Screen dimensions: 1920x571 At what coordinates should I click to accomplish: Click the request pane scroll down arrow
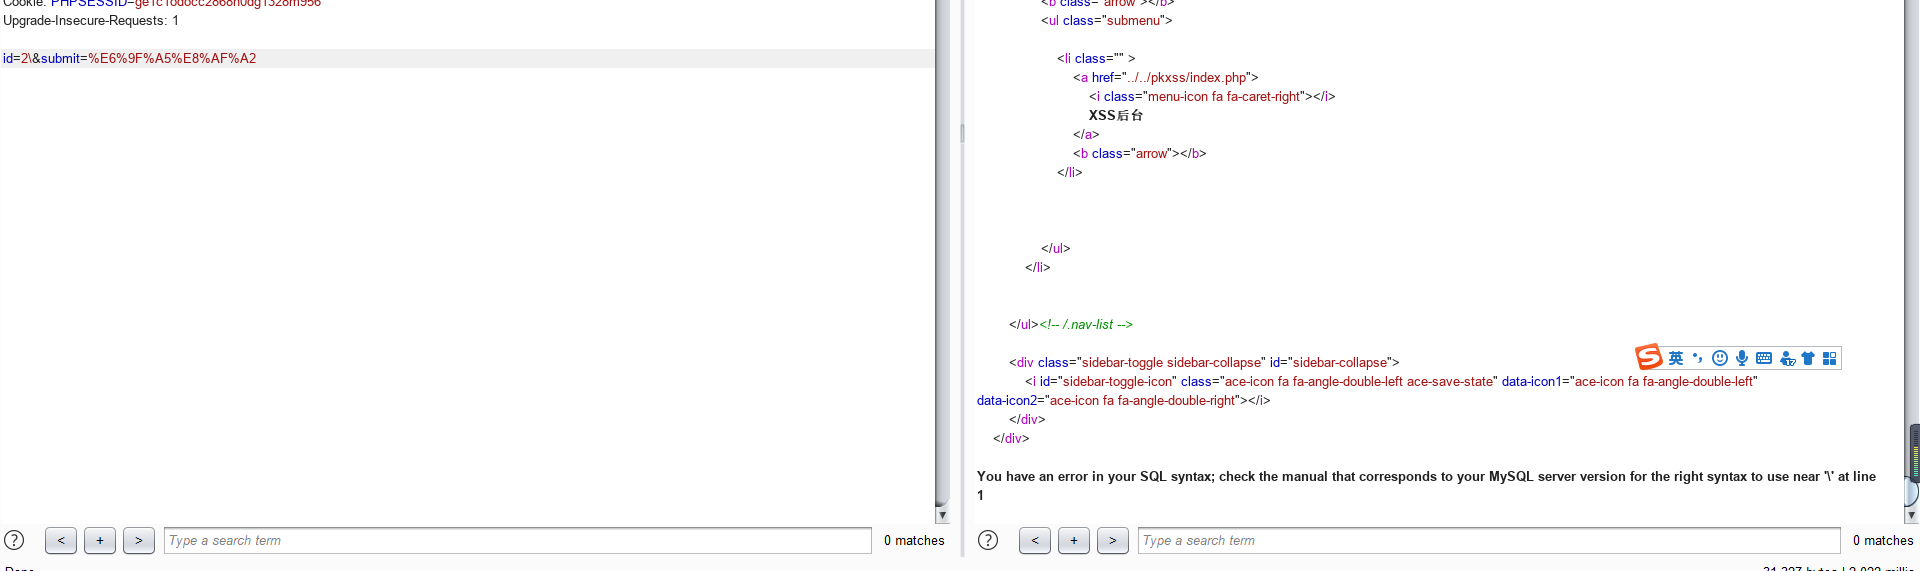point(942,516)
